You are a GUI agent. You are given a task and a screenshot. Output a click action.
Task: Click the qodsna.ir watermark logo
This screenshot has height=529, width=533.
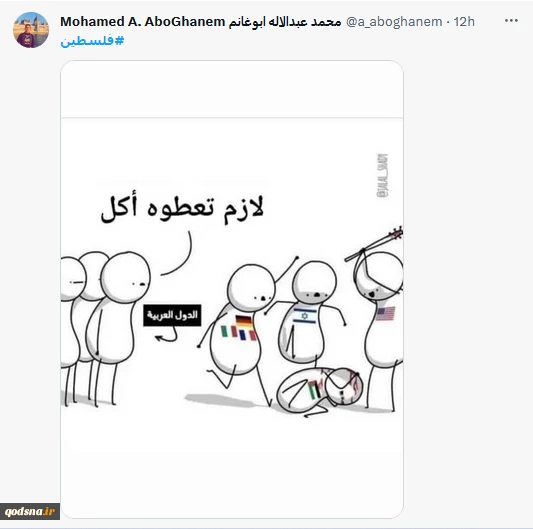click(30, 511)
